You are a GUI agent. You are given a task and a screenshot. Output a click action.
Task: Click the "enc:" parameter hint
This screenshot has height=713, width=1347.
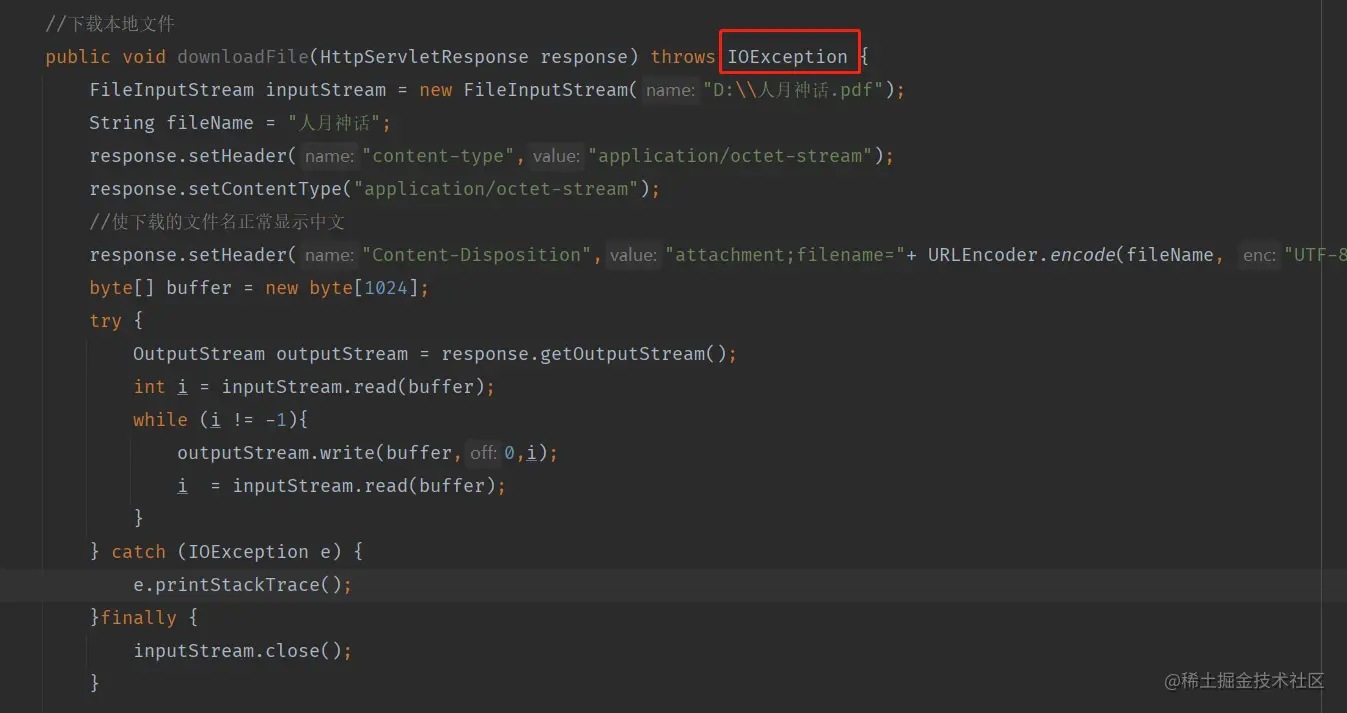tap(1259, 256)
